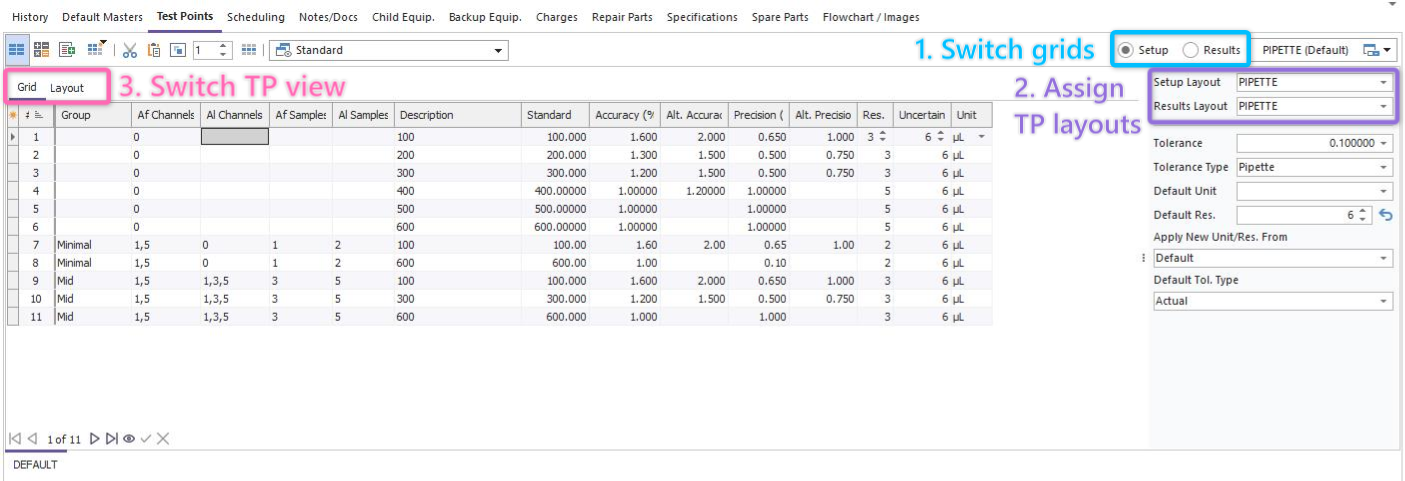Jump to the last record in navigator

(111, 439)
